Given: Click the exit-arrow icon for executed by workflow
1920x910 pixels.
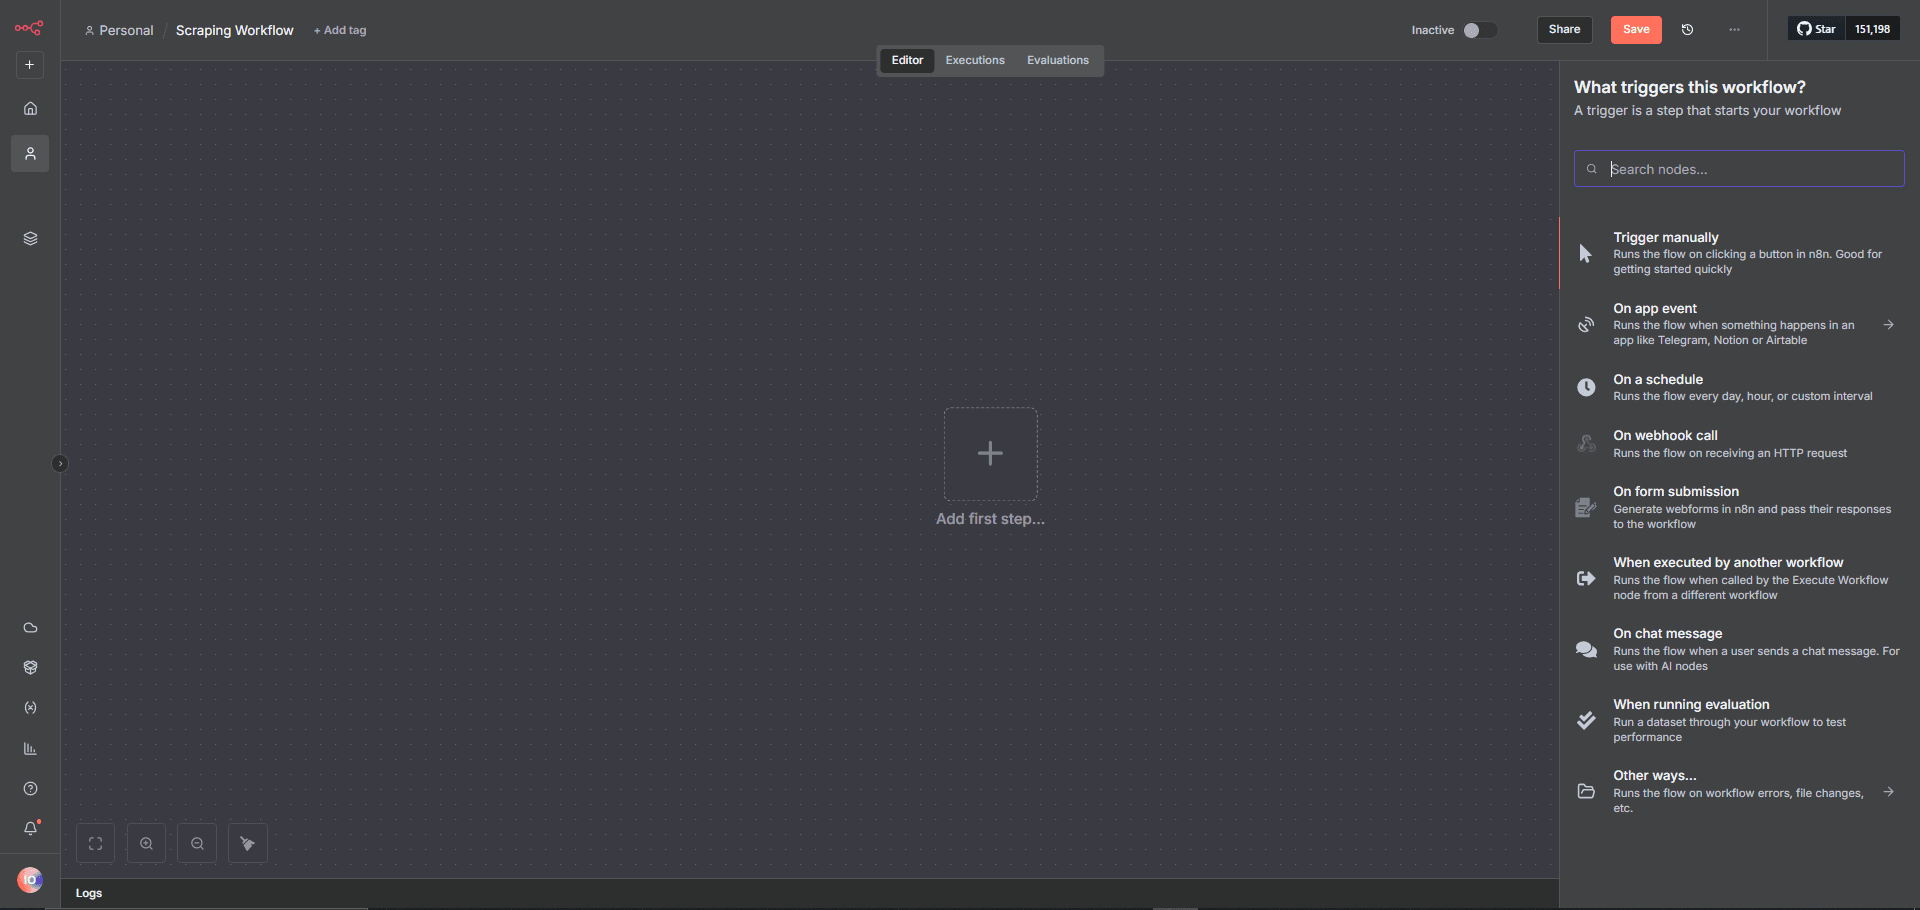Looking at the screenshot, I should [1586, 579].
